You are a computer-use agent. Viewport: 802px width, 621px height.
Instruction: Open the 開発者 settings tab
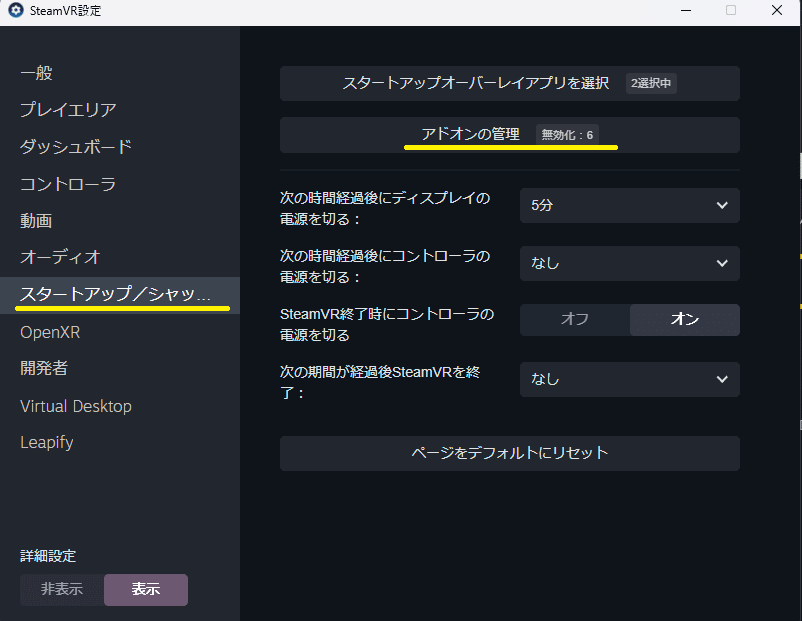[44, 368]
